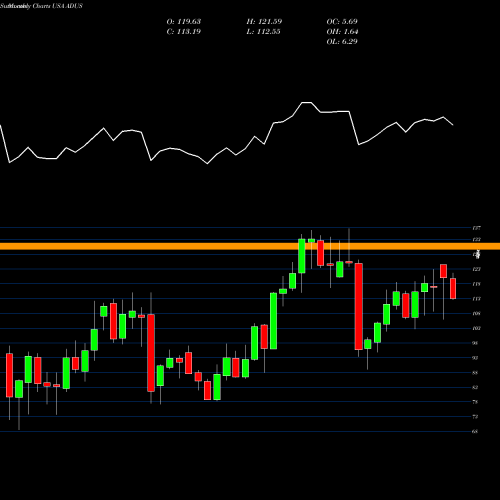The image size is (500, 500).
Task: Click the last red candle on the right
Action: coord(453,288)
